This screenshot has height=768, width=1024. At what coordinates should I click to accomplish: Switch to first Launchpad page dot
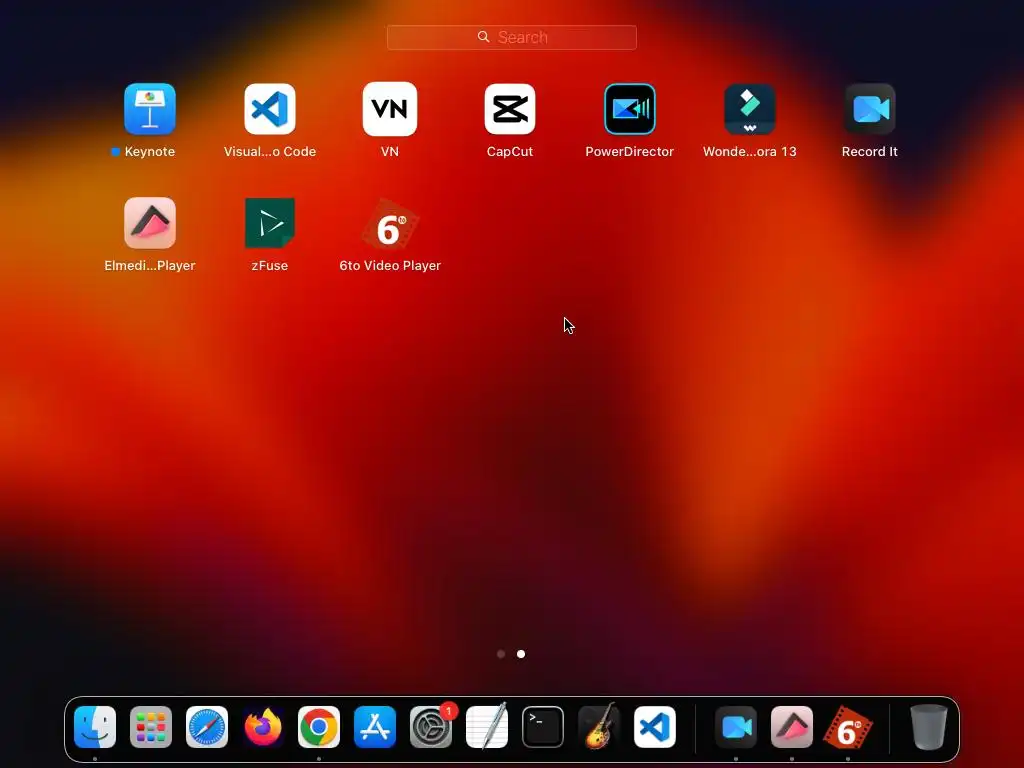click(x=501, y=654)
